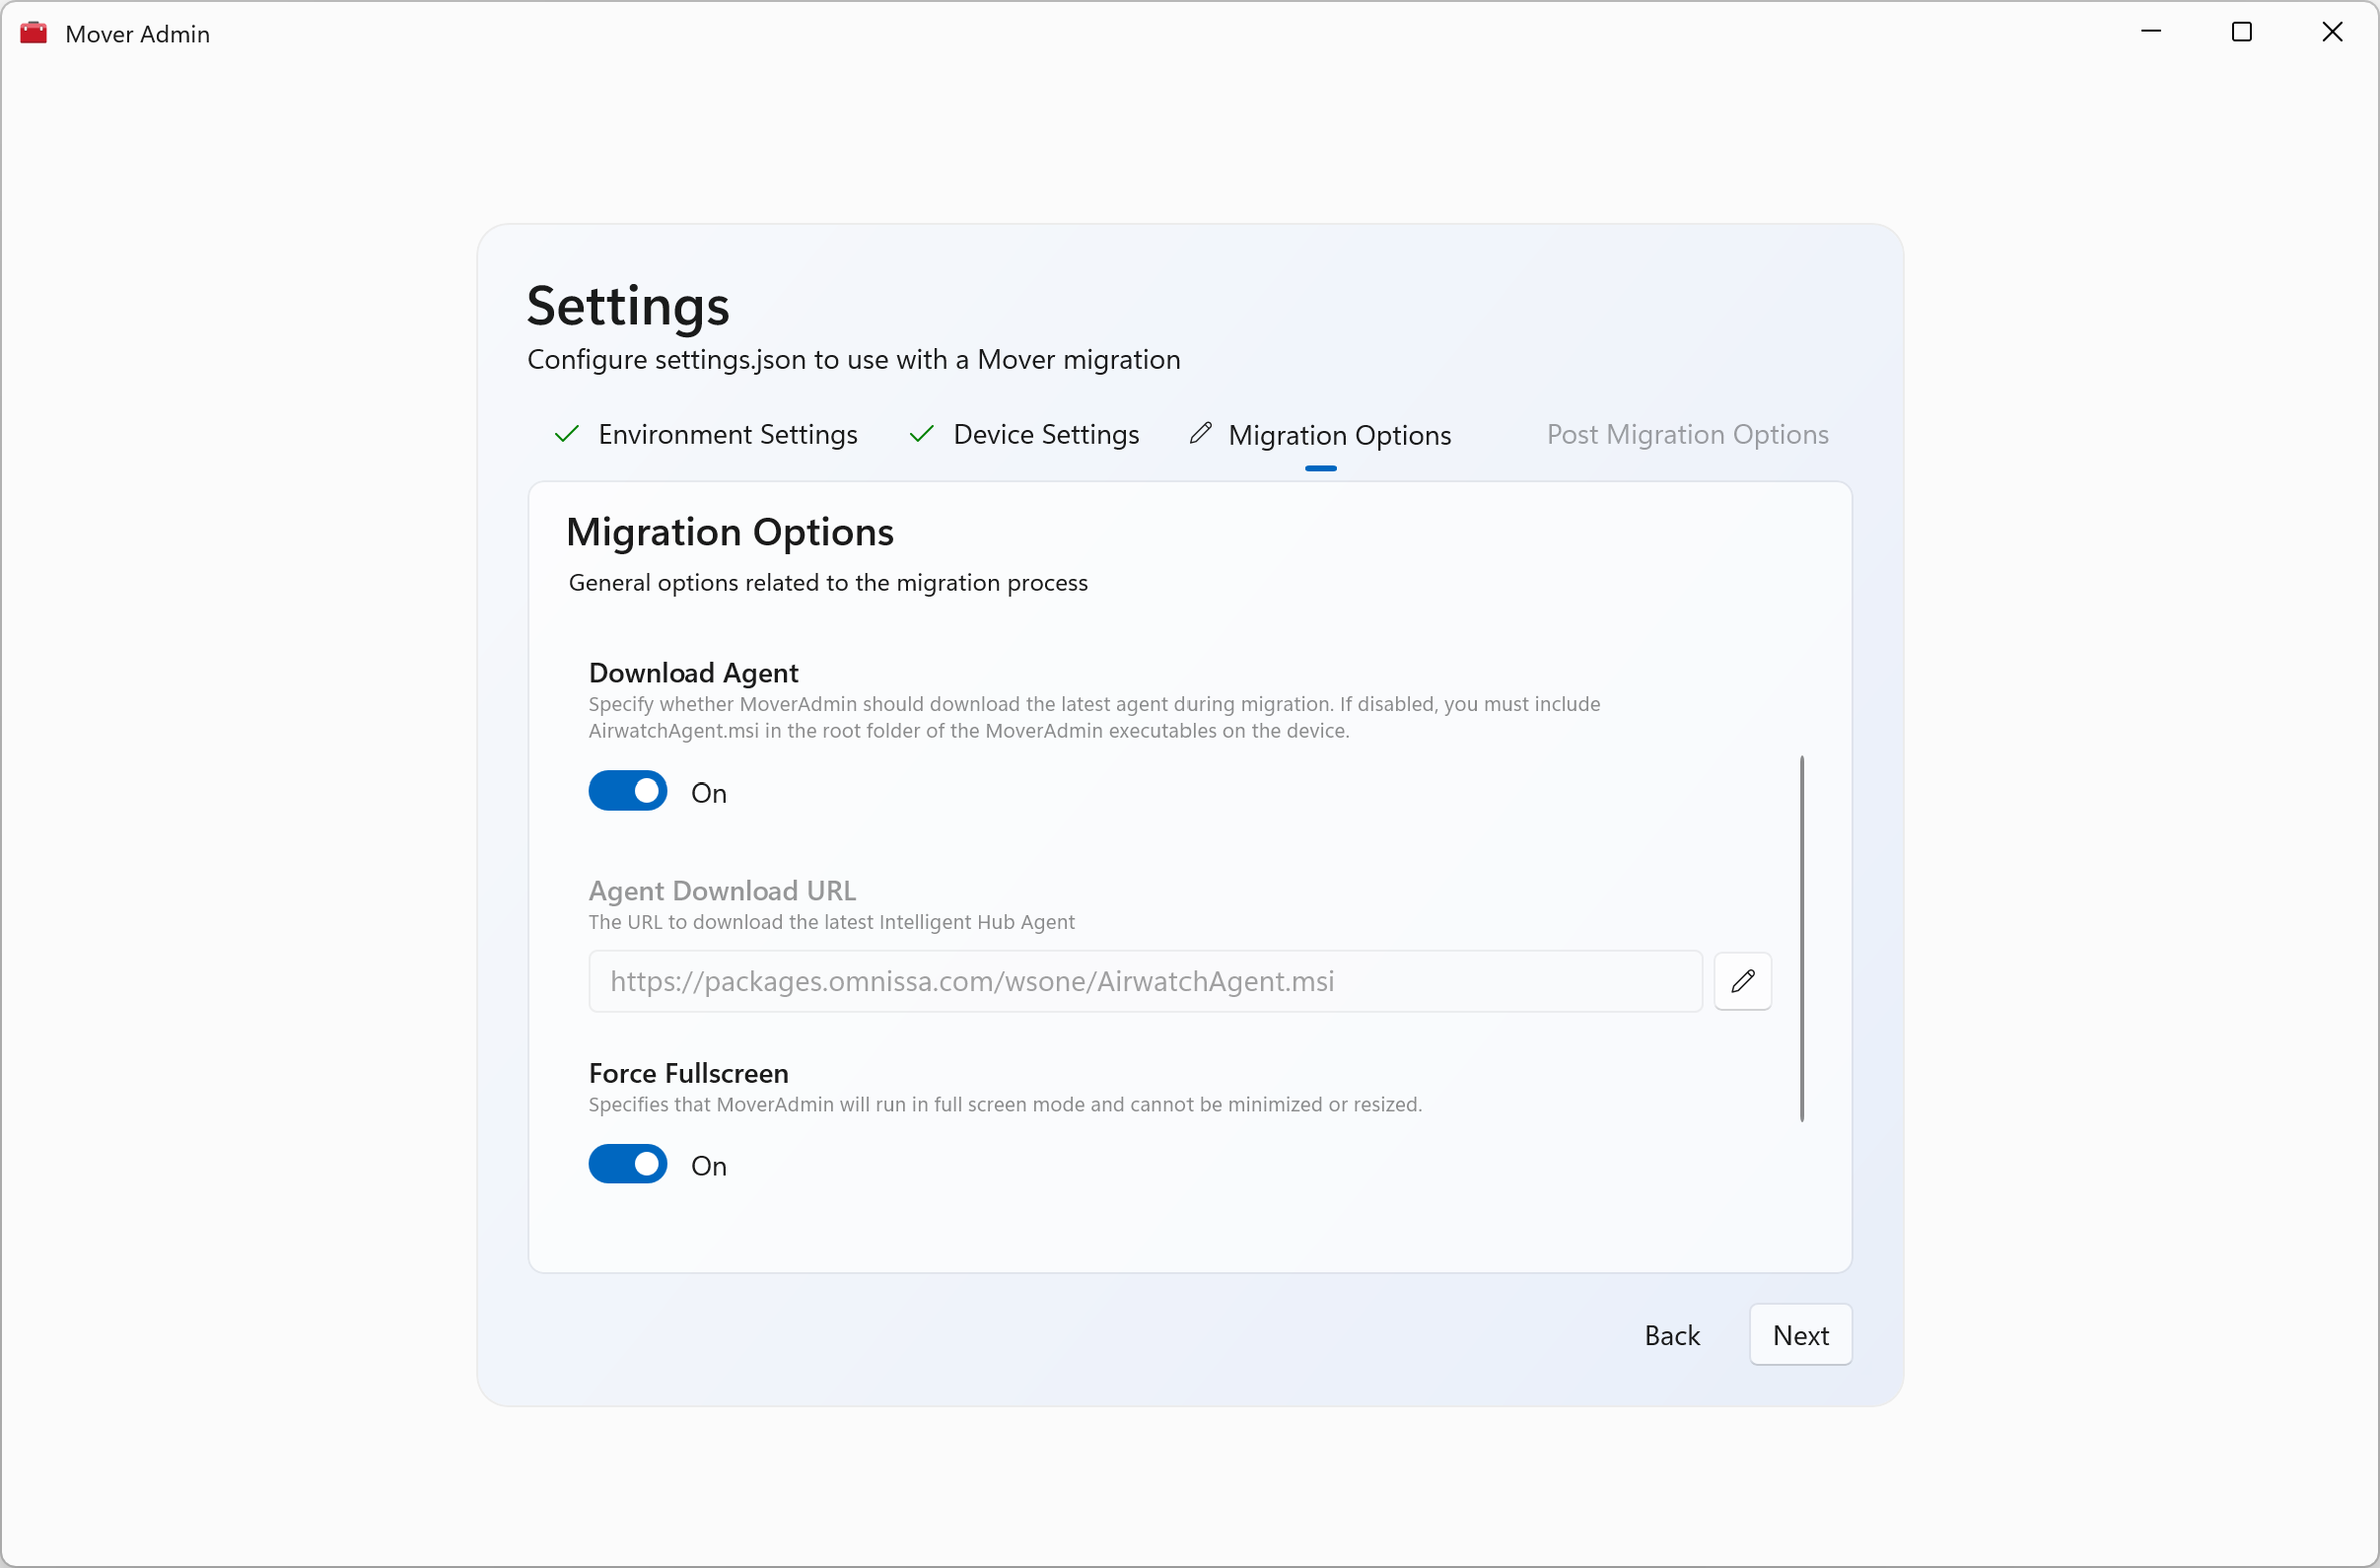The height and width of the screenshot is (1568, 2380).
Task: Click the On label under Force Fullscreen
Action: point(709,1166)
